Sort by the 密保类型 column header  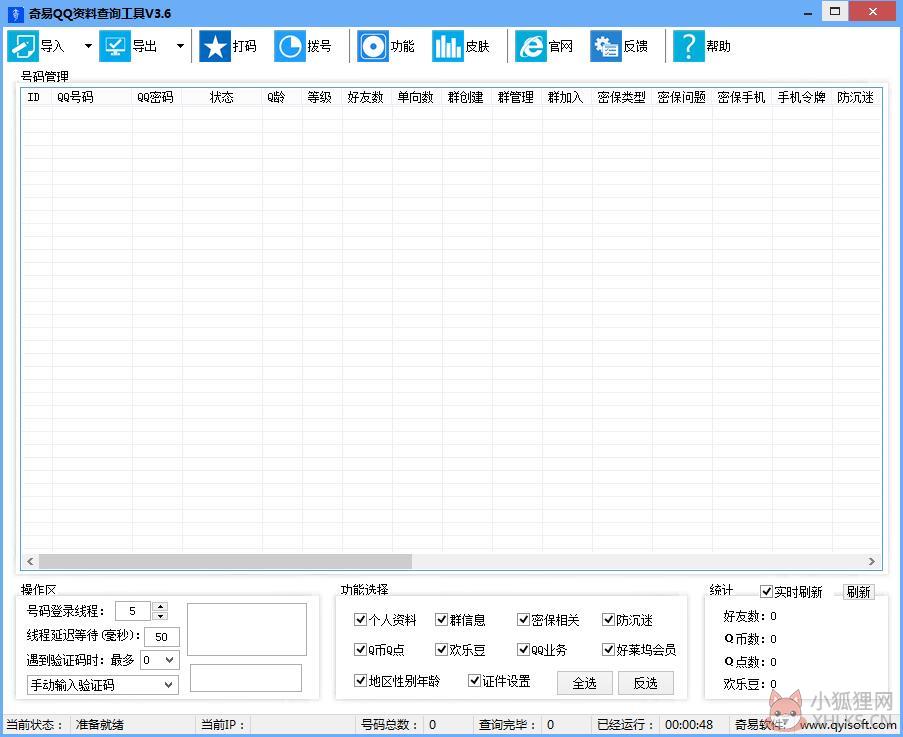click(622, 97)
